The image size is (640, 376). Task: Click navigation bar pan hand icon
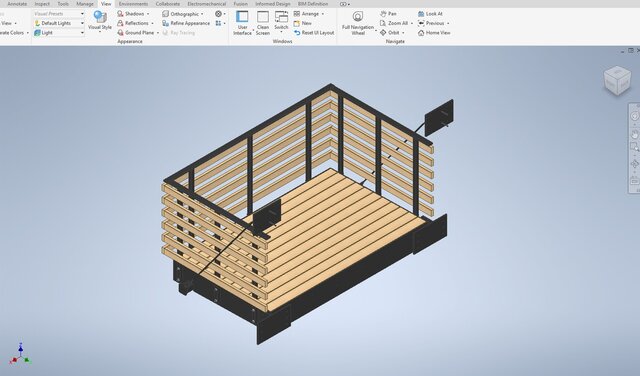pos(634,134)
